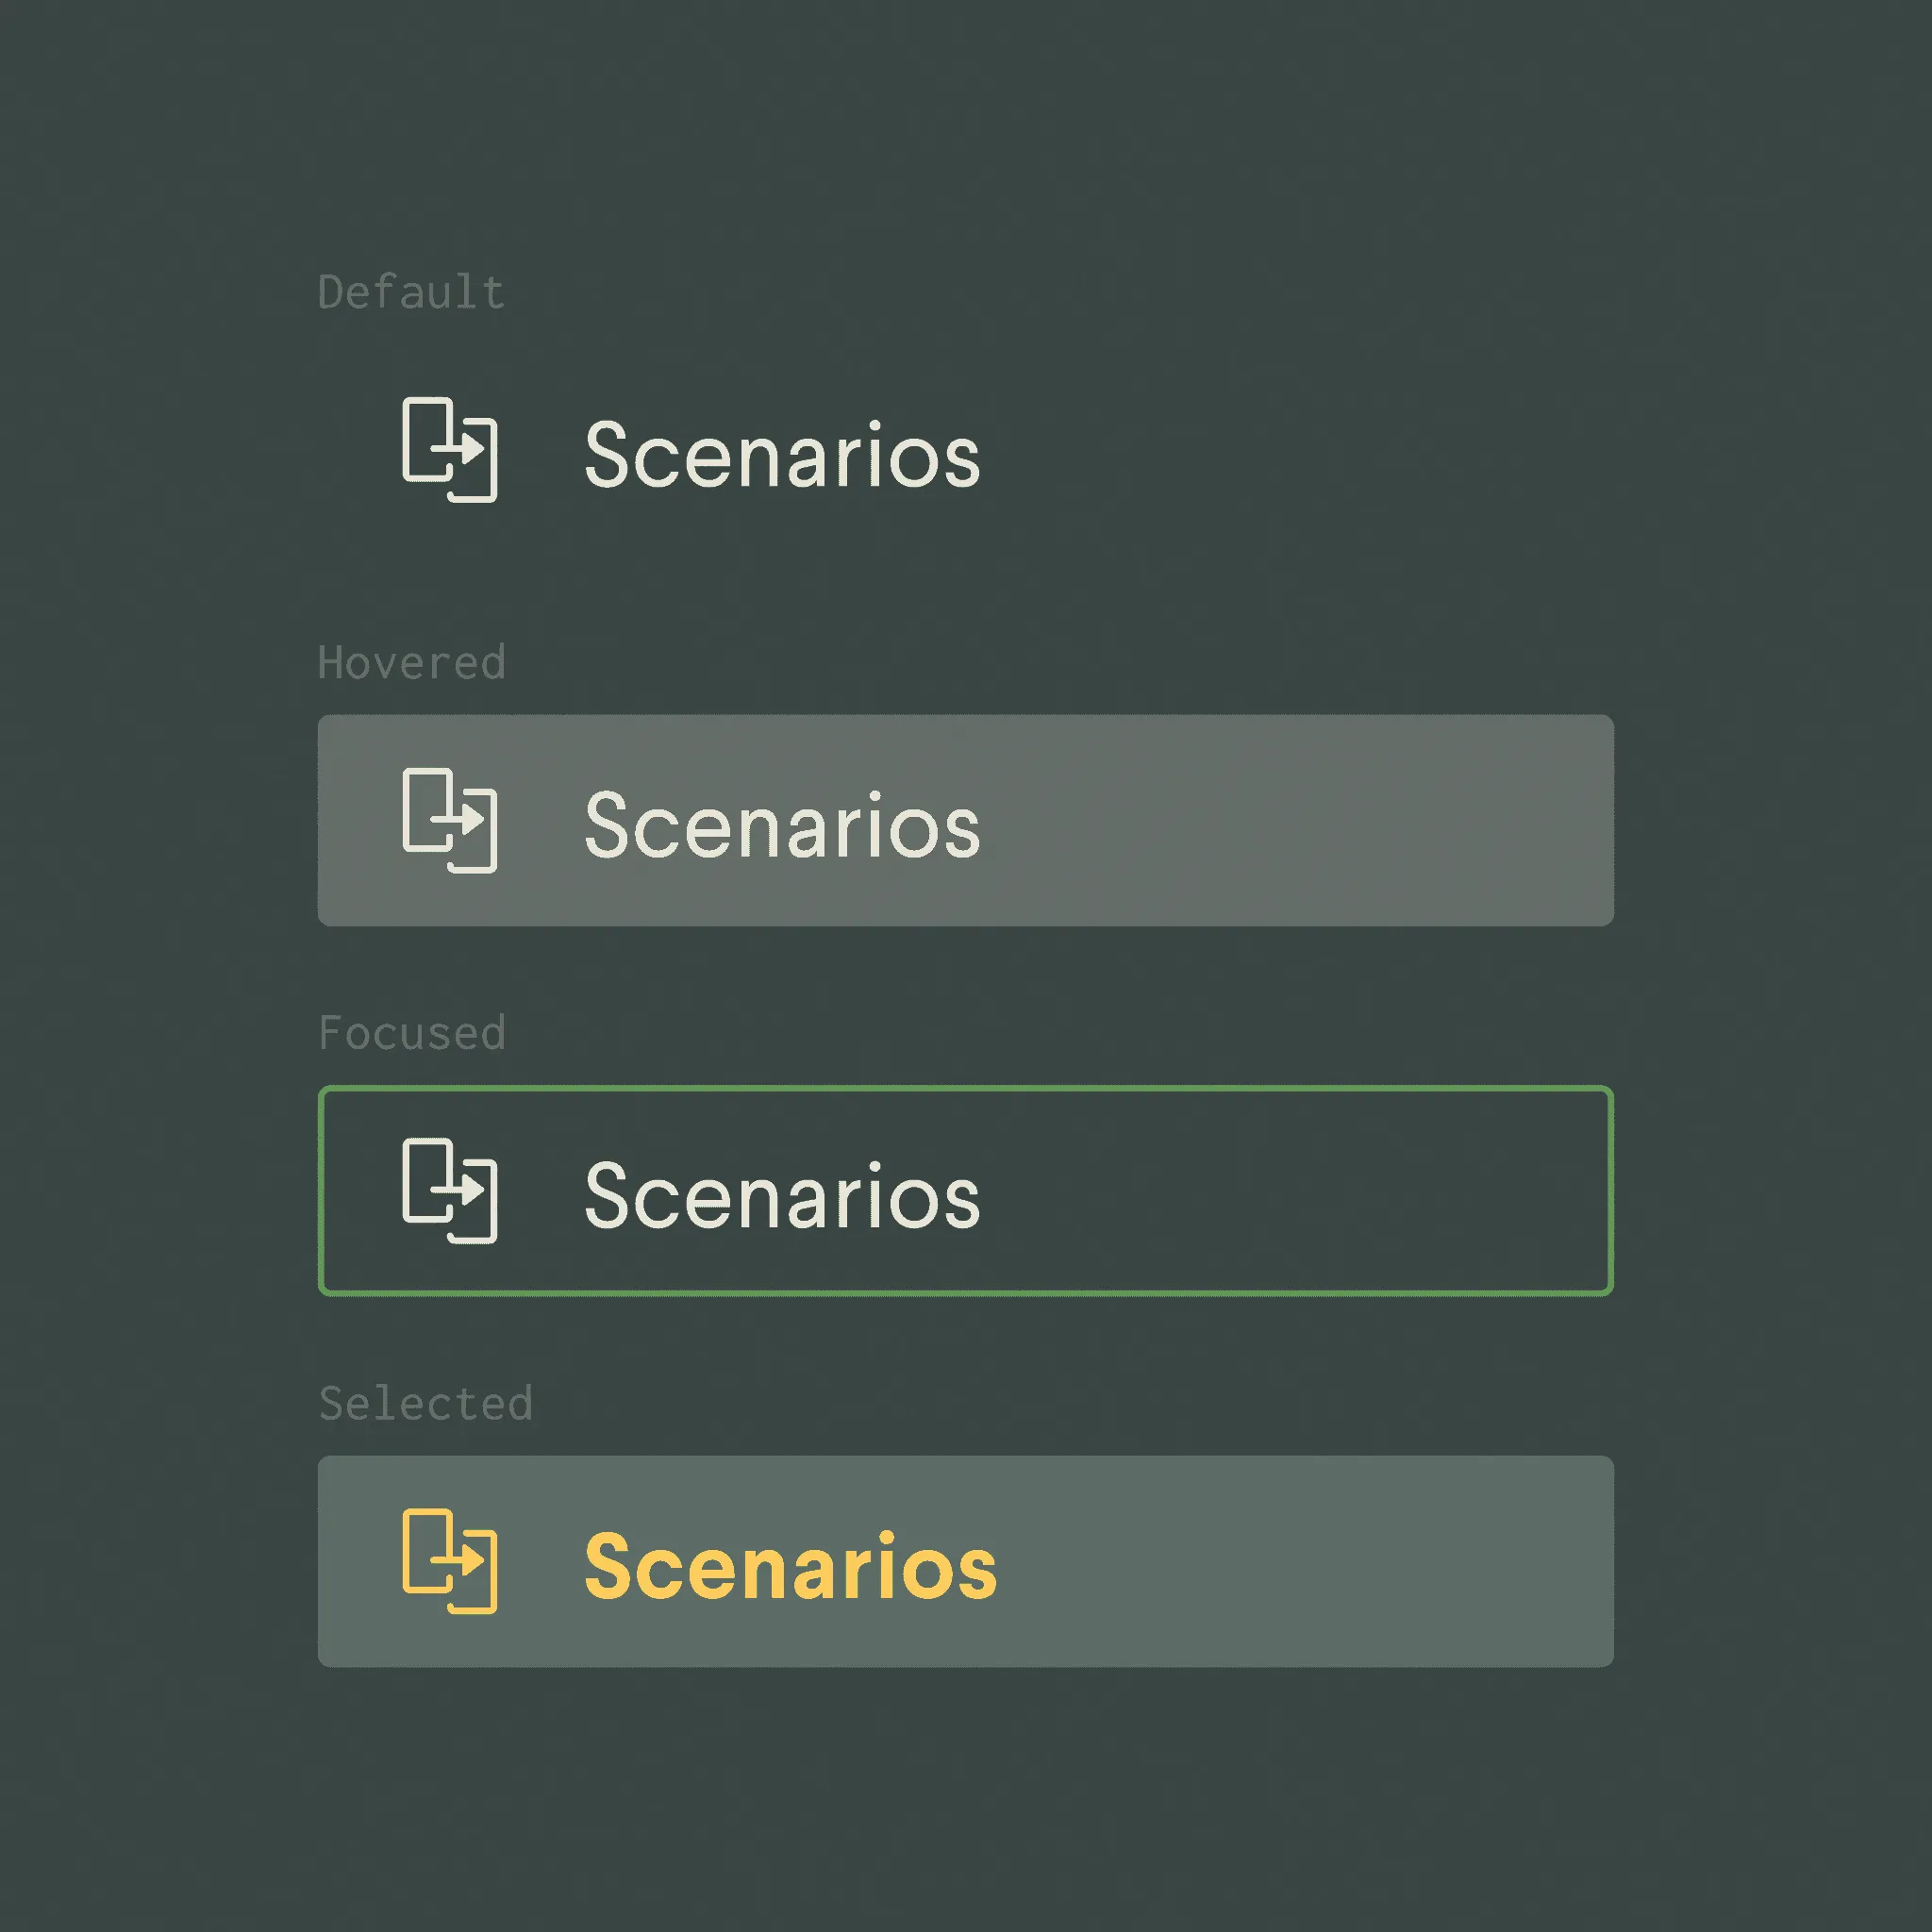
Task: Click the Hovered section label
Action: pyautogui.click(x=412, y=662)
